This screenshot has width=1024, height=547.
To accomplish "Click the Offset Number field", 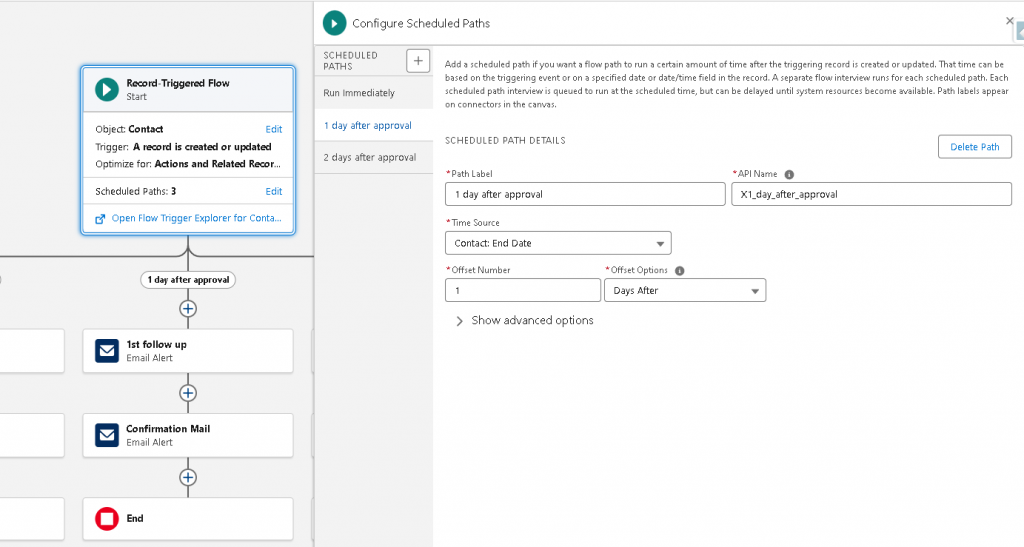I will (x=522, y=291).
